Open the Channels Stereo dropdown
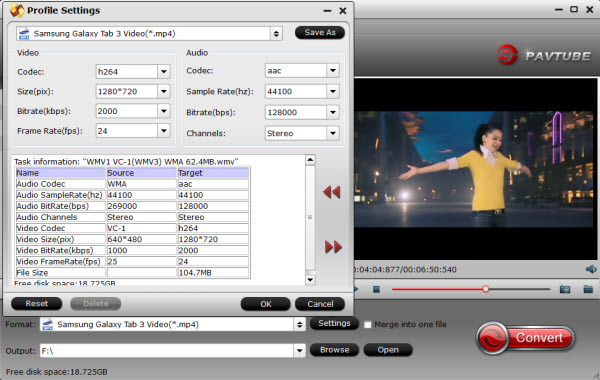 coord(333,133)
